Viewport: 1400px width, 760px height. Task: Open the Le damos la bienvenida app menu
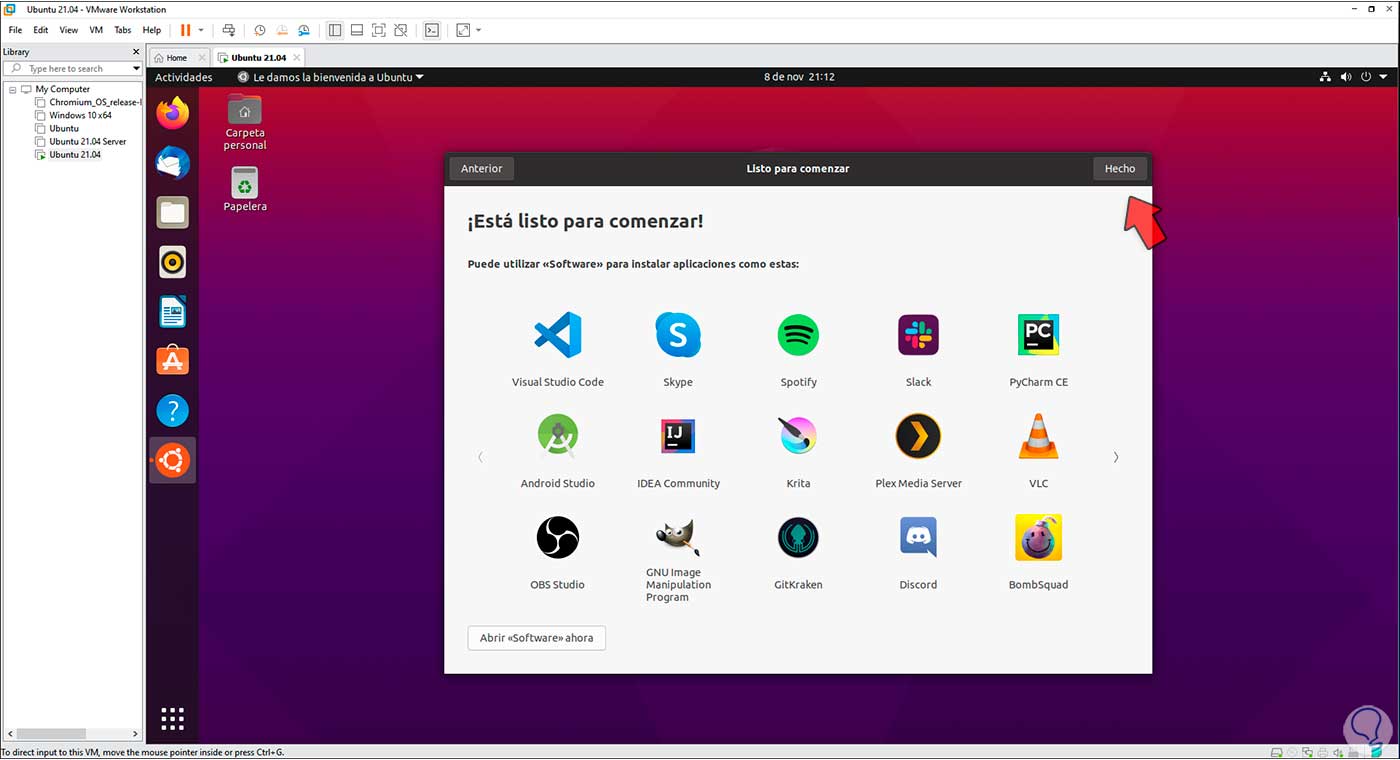331,77
